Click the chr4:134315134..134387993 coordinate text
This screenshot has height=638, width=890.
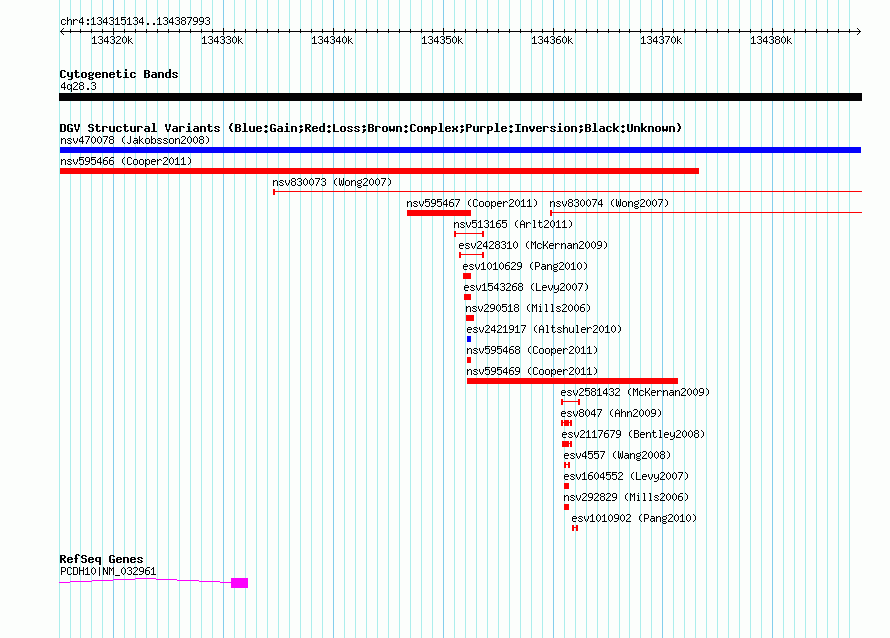tap(135, 21)
